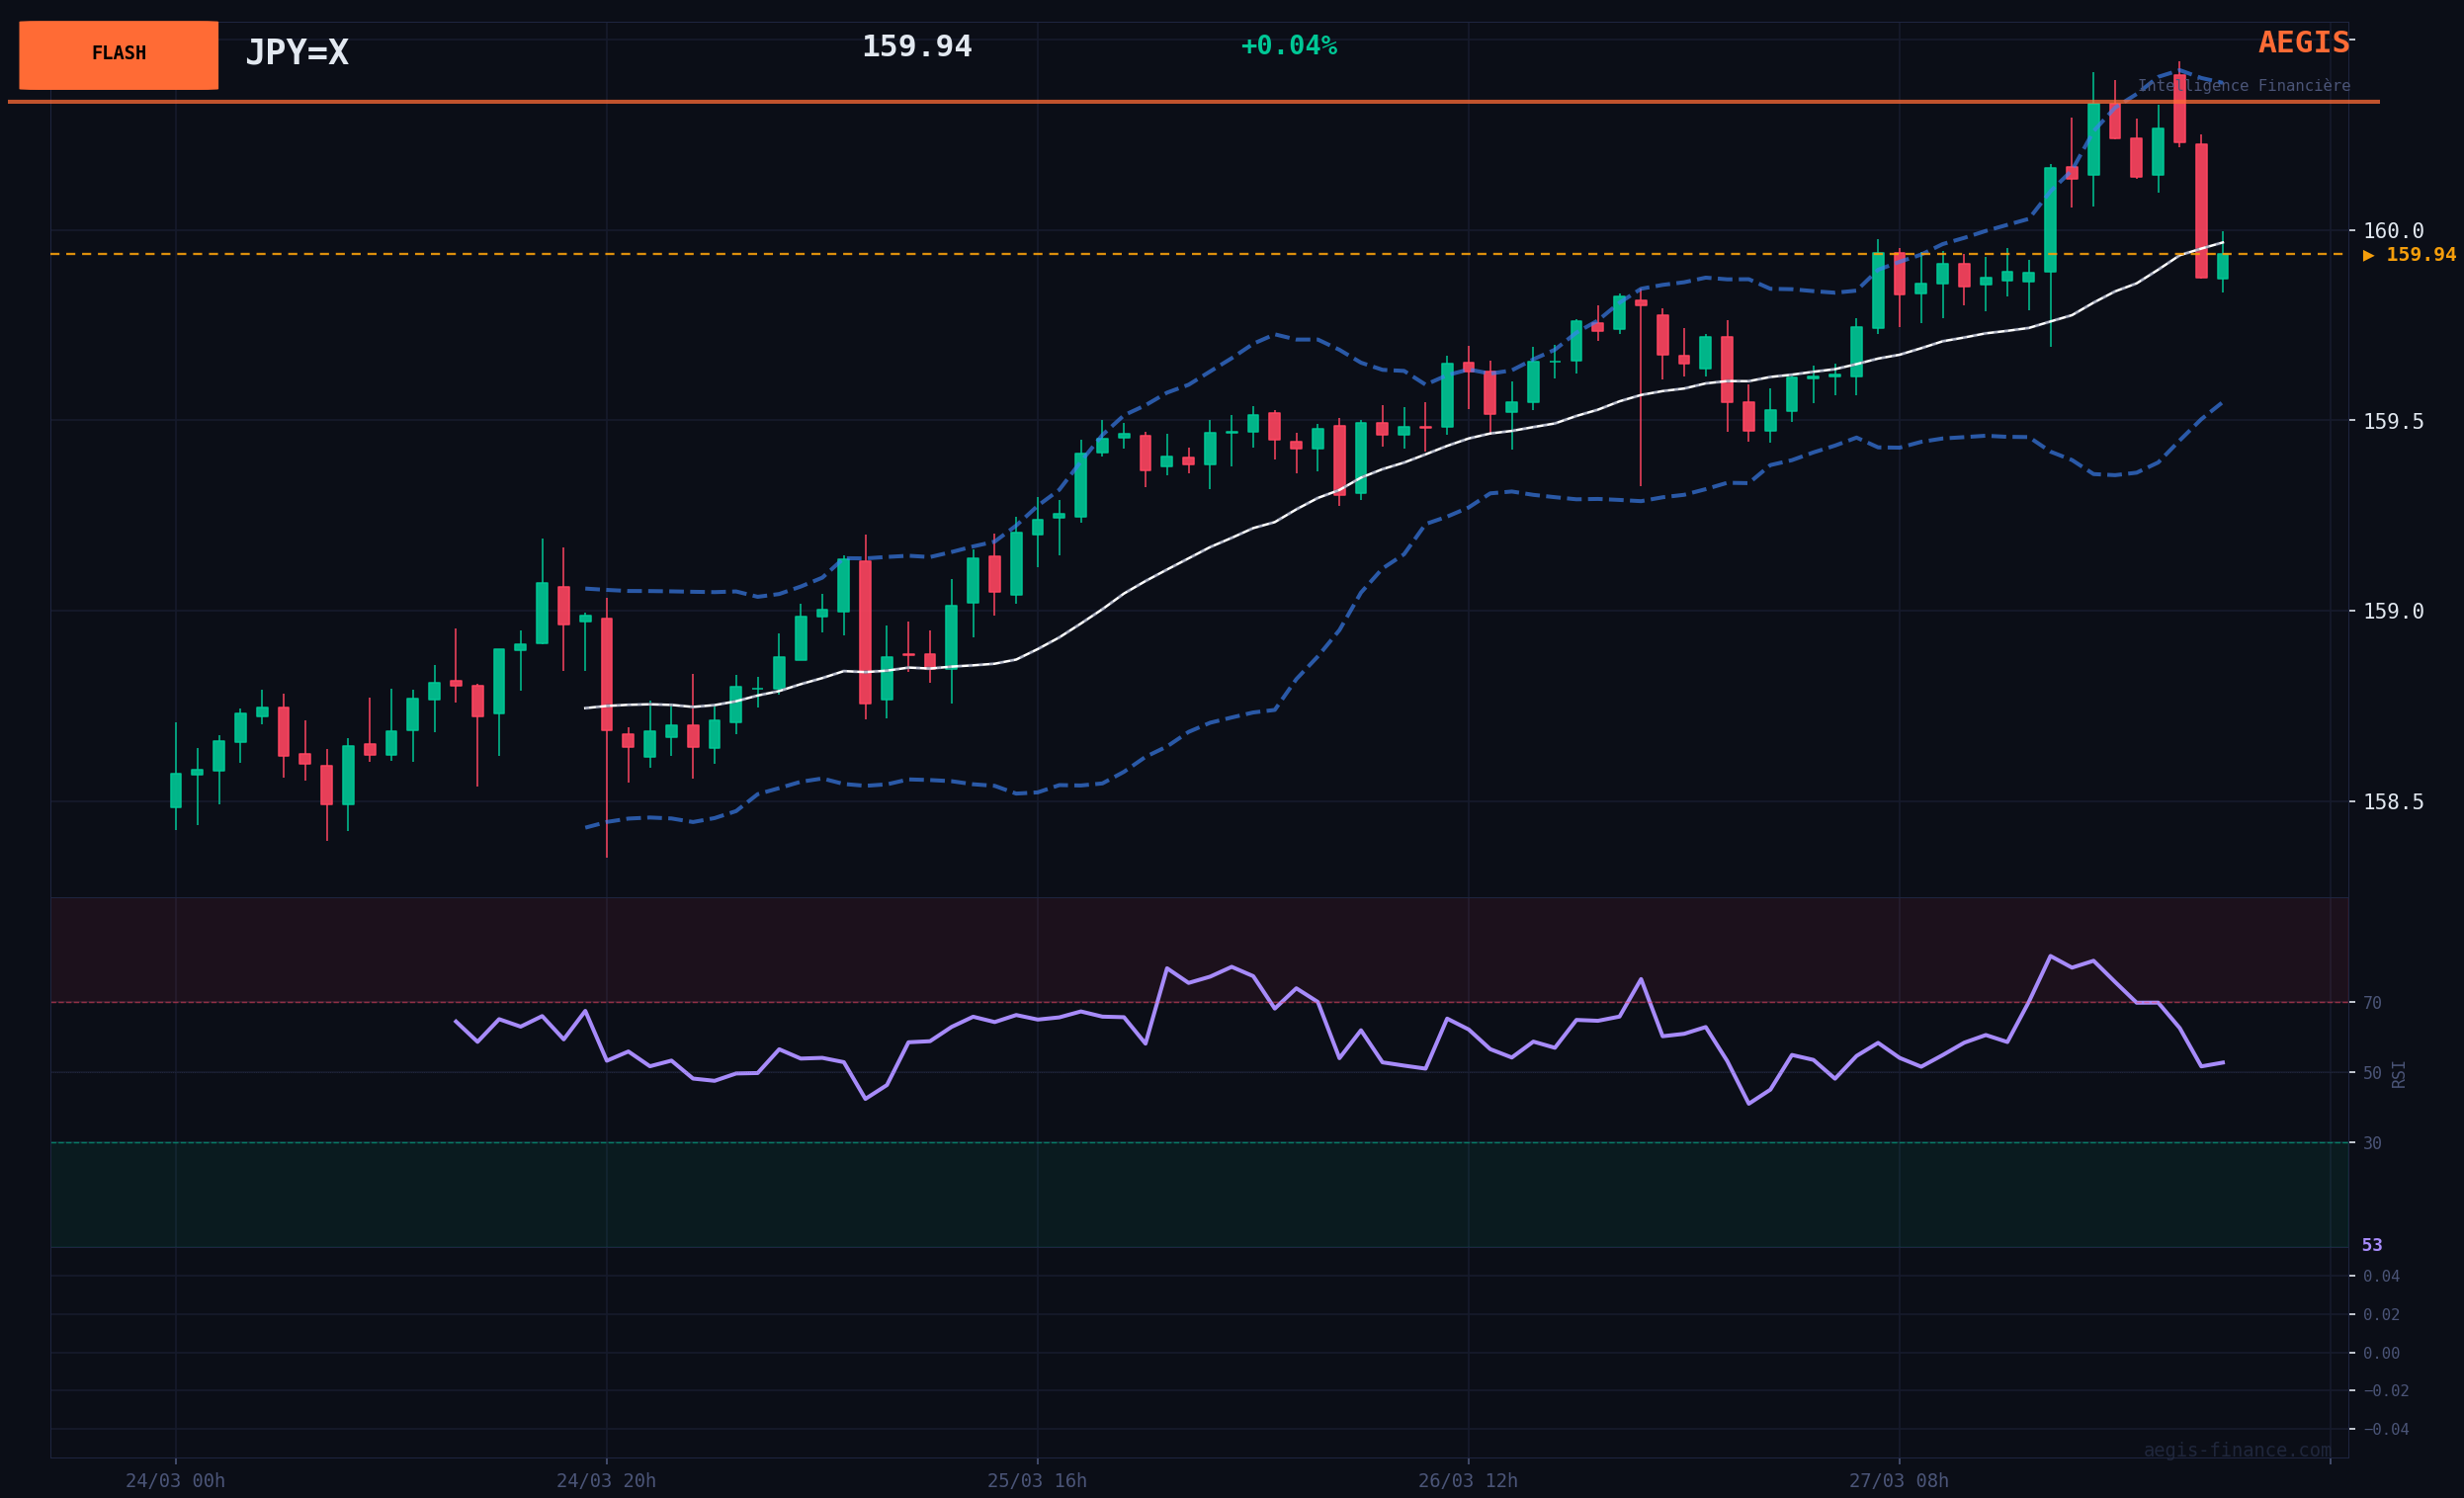
Task: Click the 26/03 12h time axis label
Action: tap(1467, 1481)
